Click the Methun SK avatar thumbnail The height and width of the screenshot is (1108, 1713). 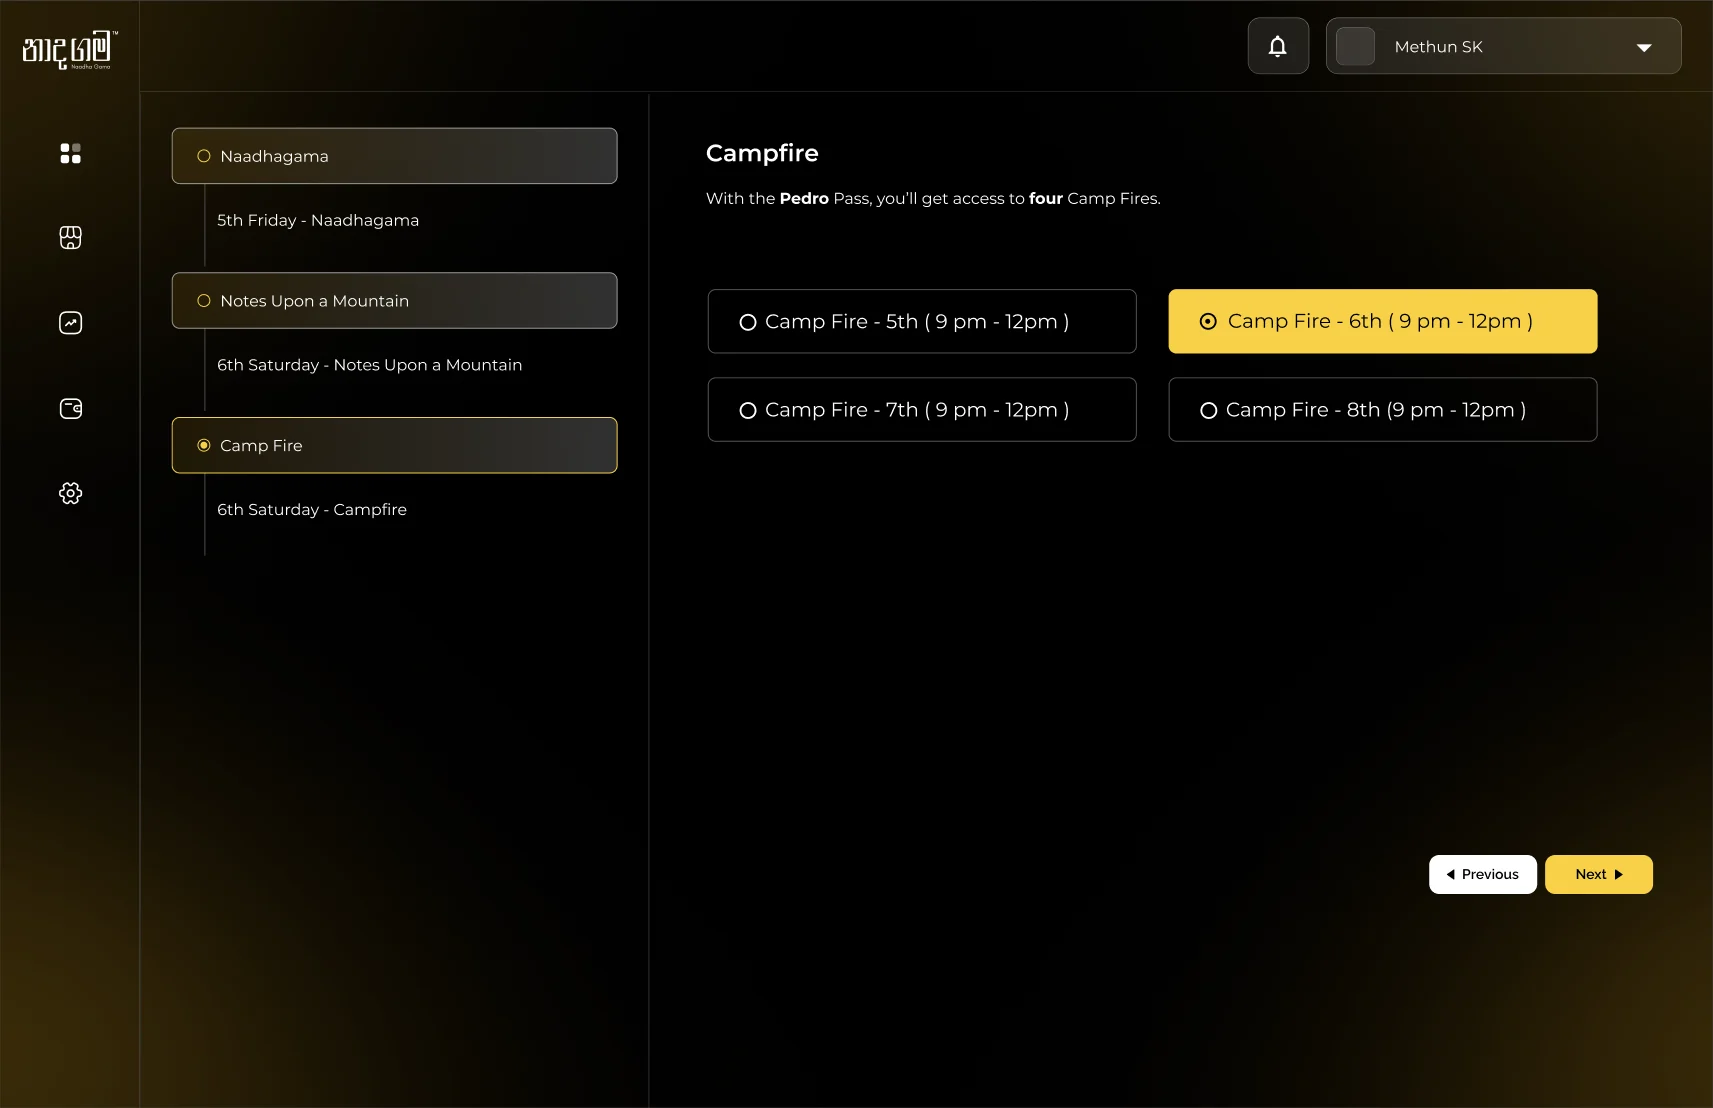(x=1356, y=46)
